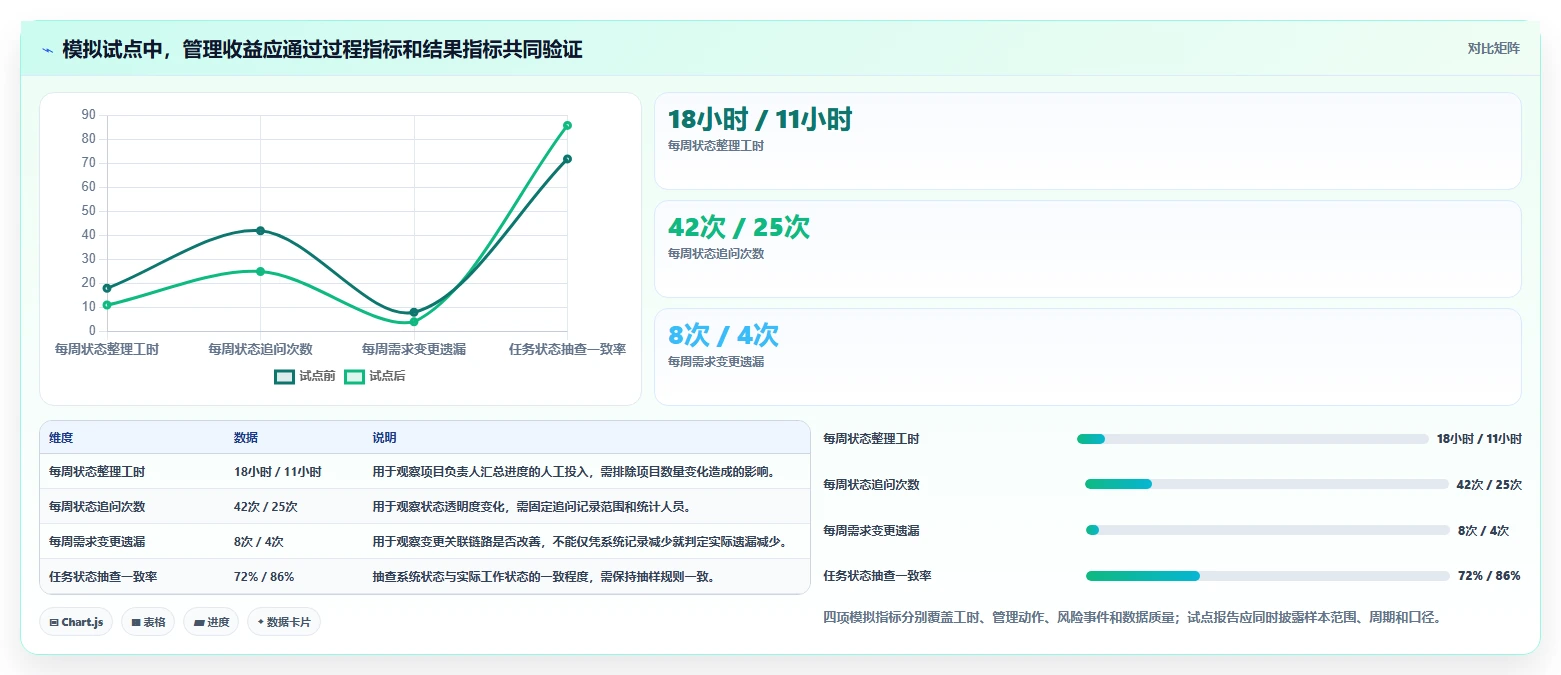Screen dimensions: 1561x675
Task: Click the large 42次 / 25次 card value
Action: [739, 228]
